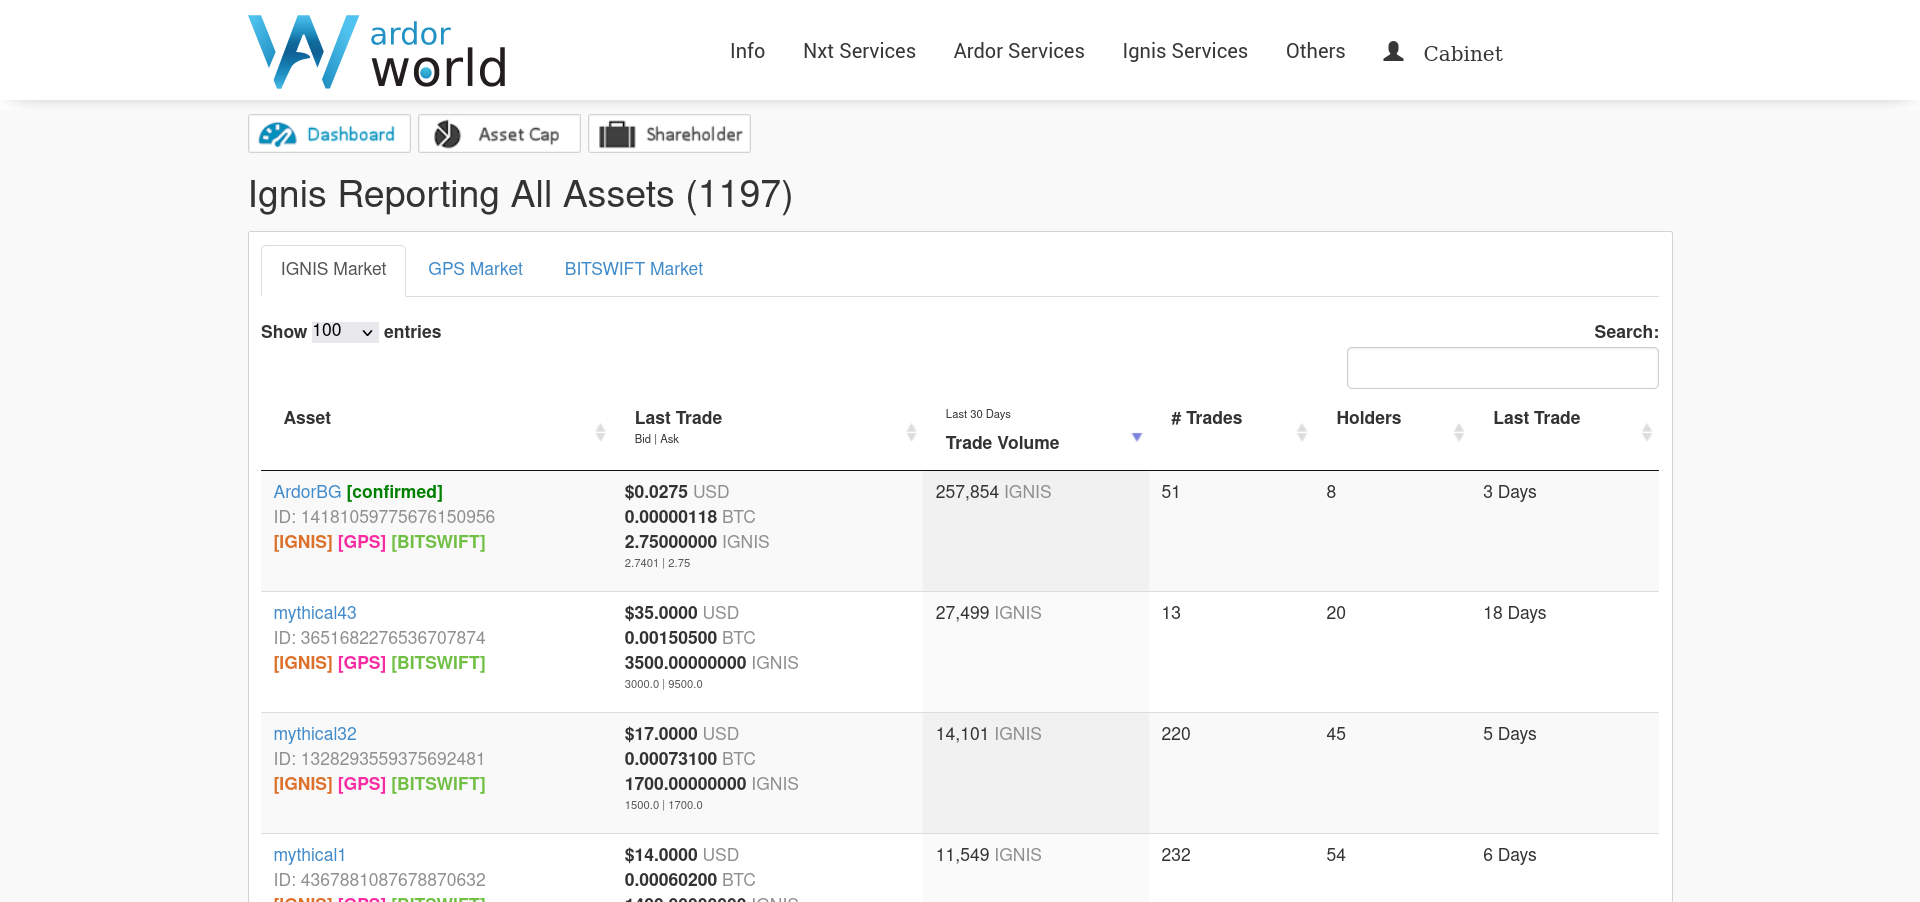Click the $35.0000 USD price
Image resolution: width=1920 pixels, height=902 pixels.
682,613
